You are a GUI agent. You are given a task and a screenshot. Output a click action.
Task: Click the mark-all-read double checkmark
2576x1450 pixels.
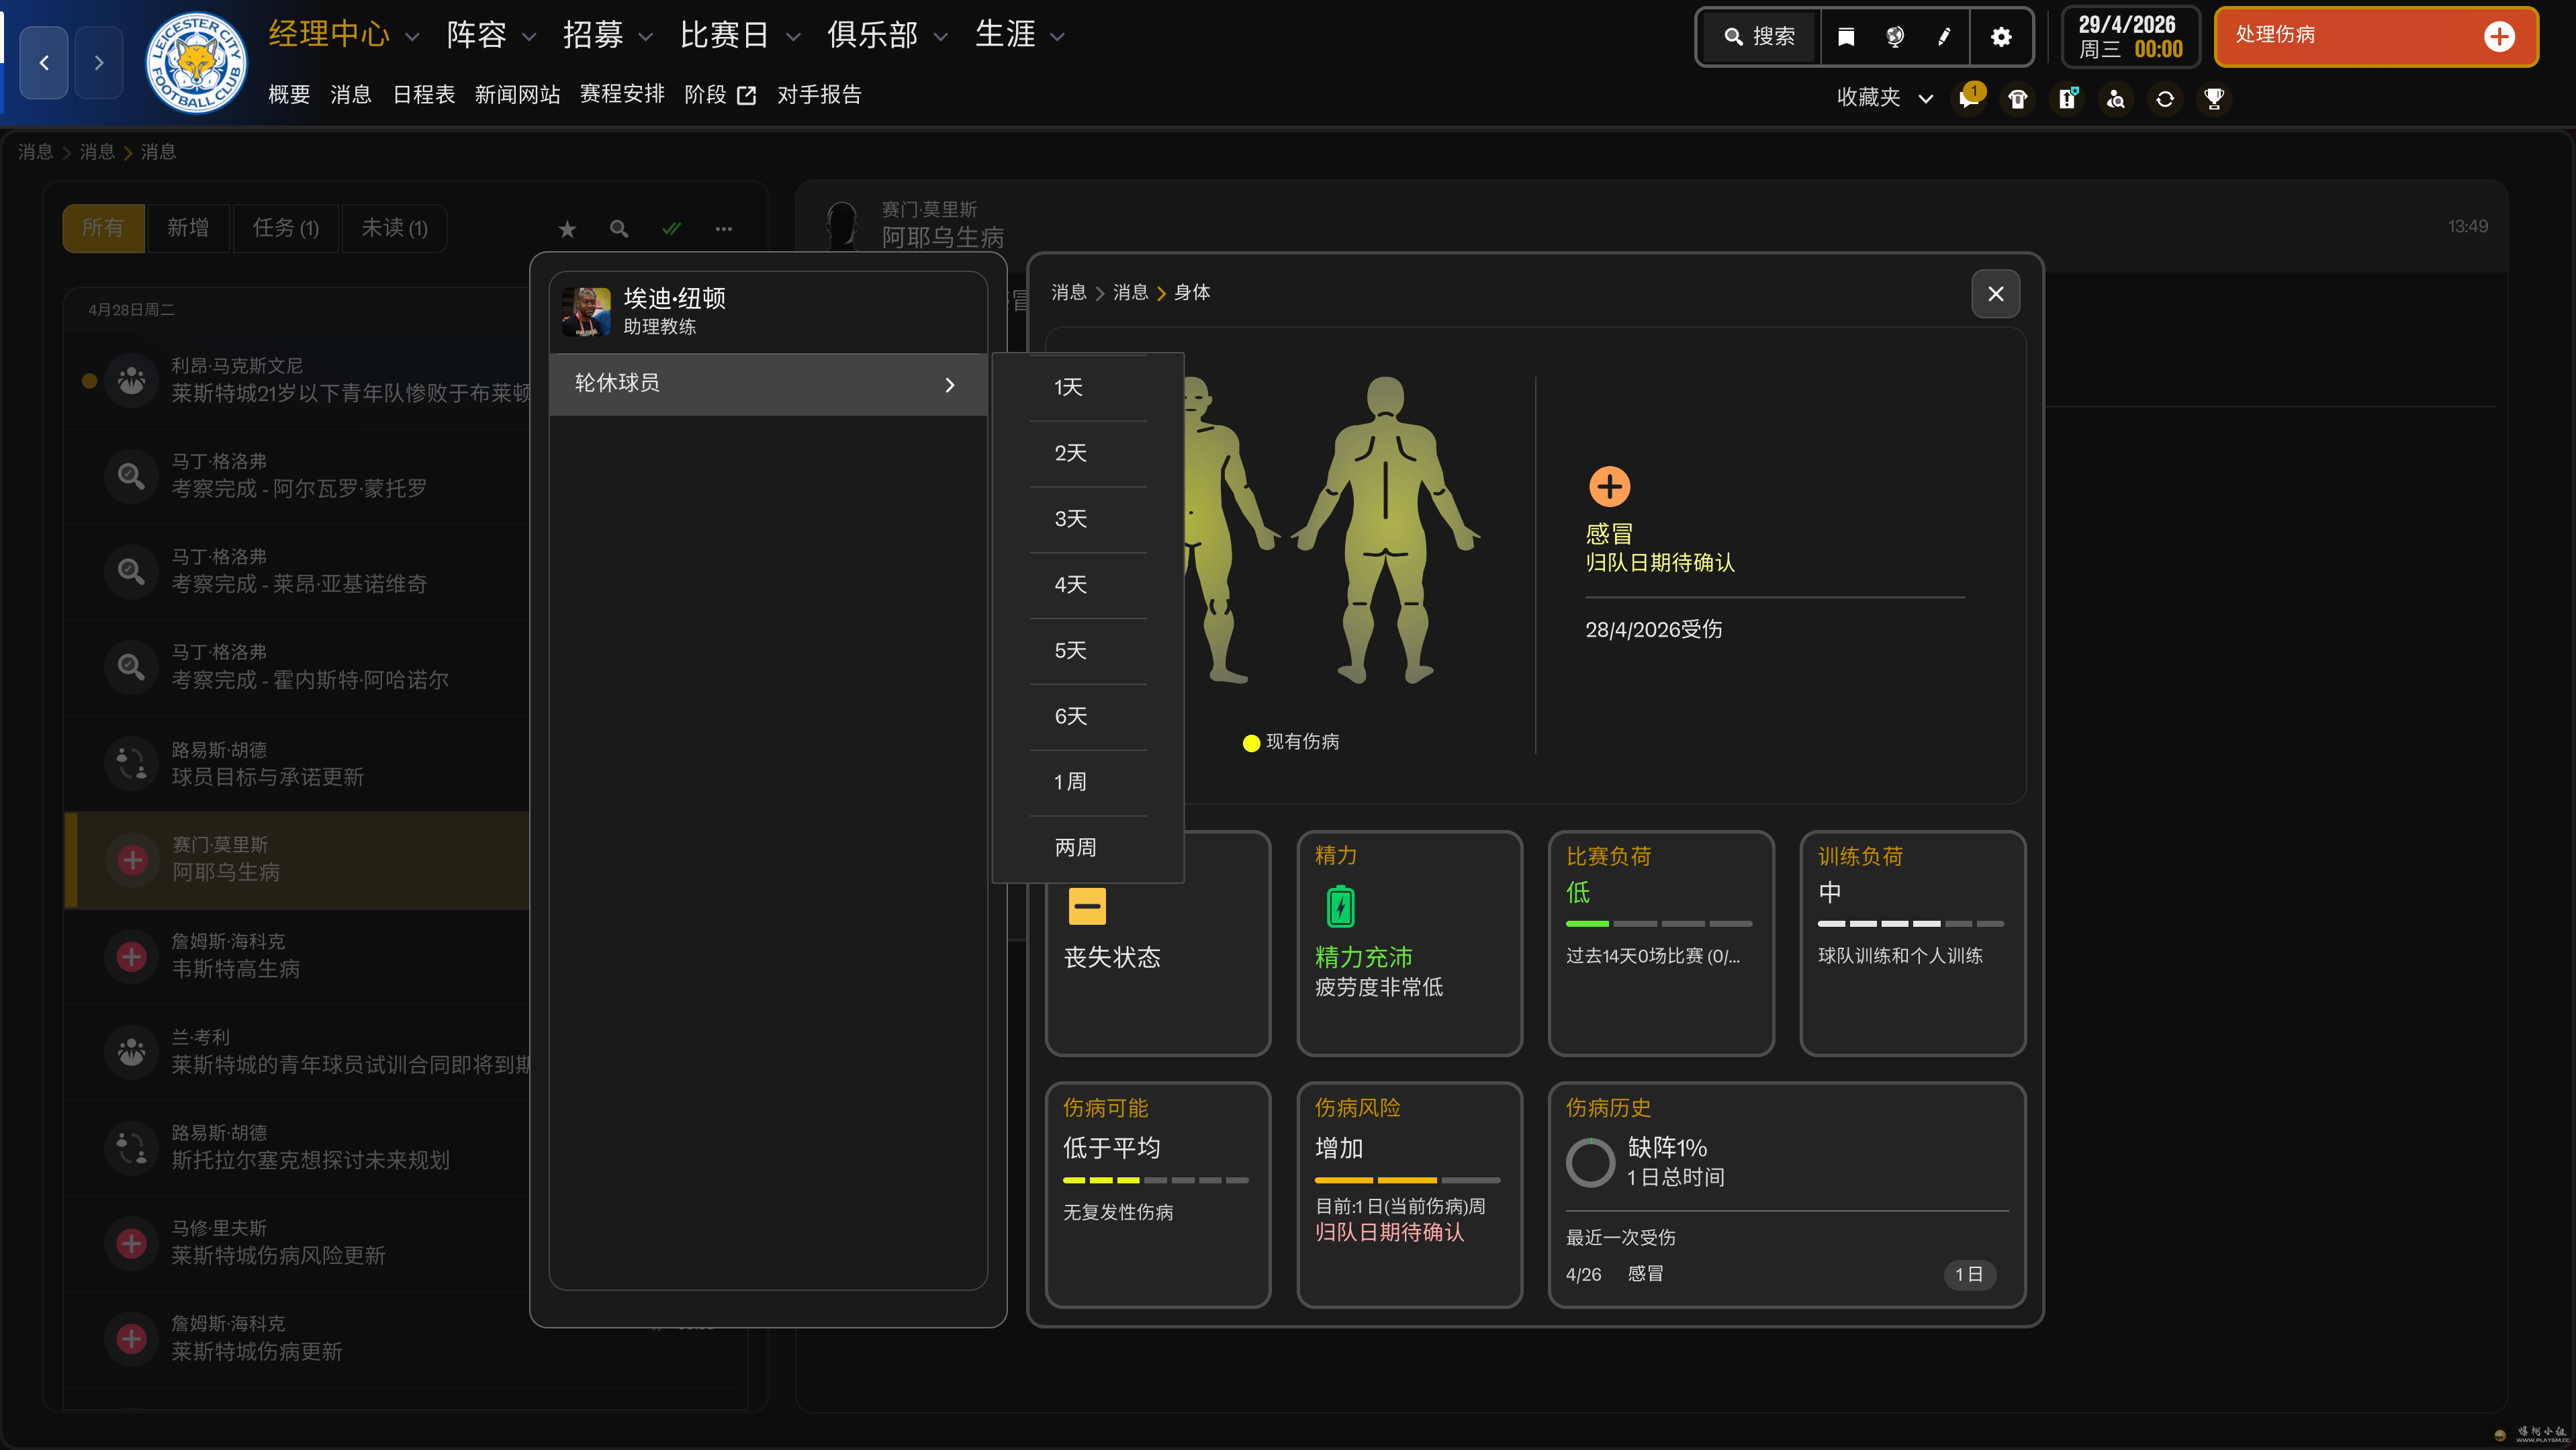click(x=671, y=229)
